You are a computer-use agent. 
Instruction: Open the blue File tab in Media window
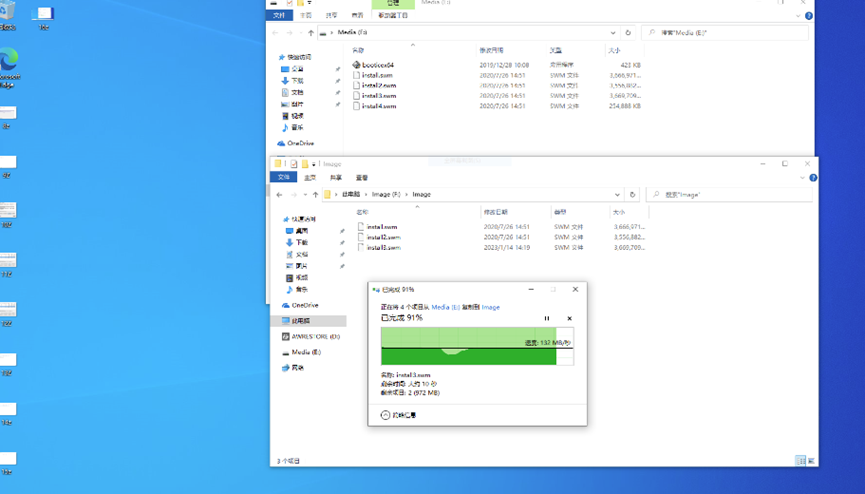point(279,15)
